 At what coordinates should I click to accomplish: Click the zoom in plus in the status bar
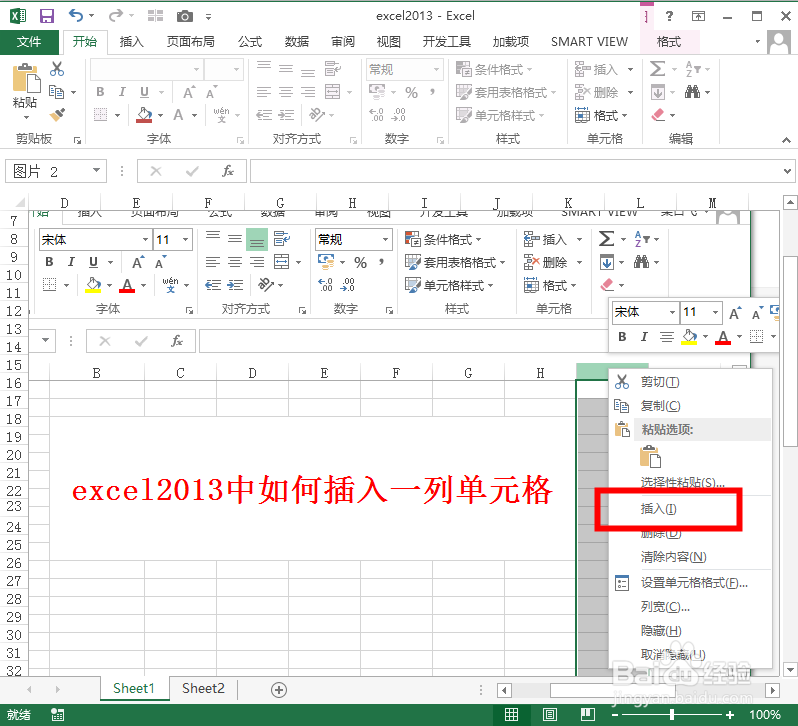tap(730, 715)
